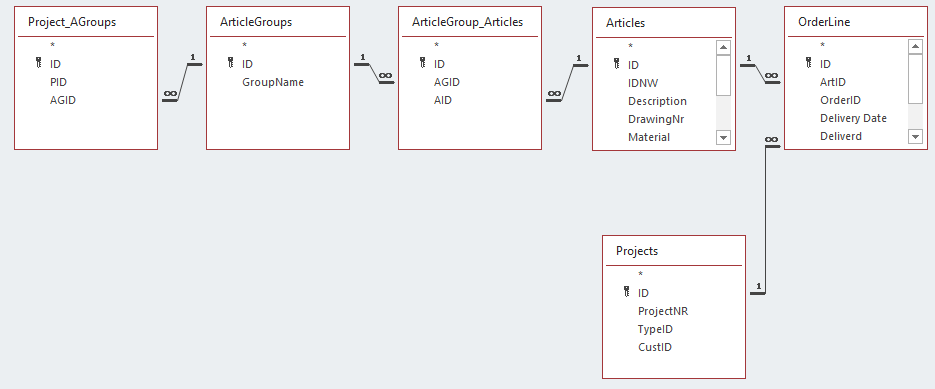Select the DrawingNr field in Articles
This screenshot has height=389, width=935.
coord(656,119)
